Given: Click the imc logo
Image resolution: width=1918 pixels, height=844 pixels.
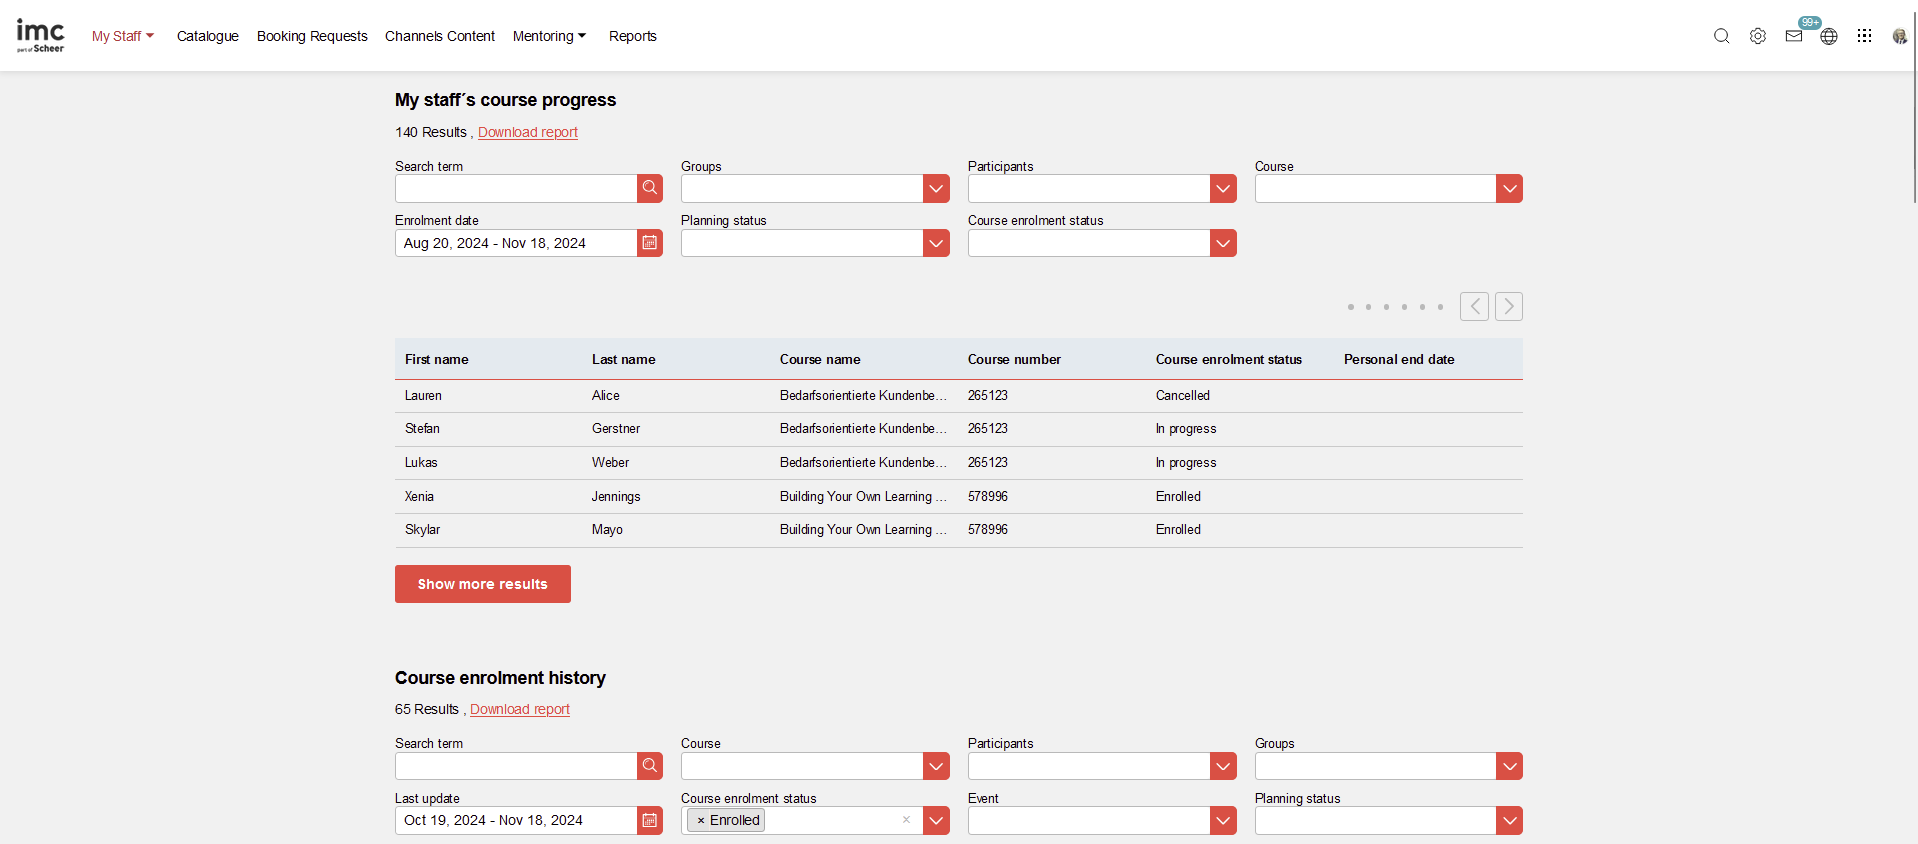Looking at the screenshot, I should [40, 36].
